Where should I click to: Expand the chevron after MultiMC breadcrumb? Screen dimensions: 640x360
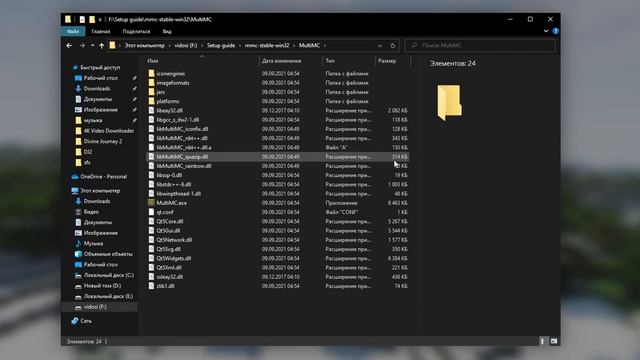pos(325,45)
